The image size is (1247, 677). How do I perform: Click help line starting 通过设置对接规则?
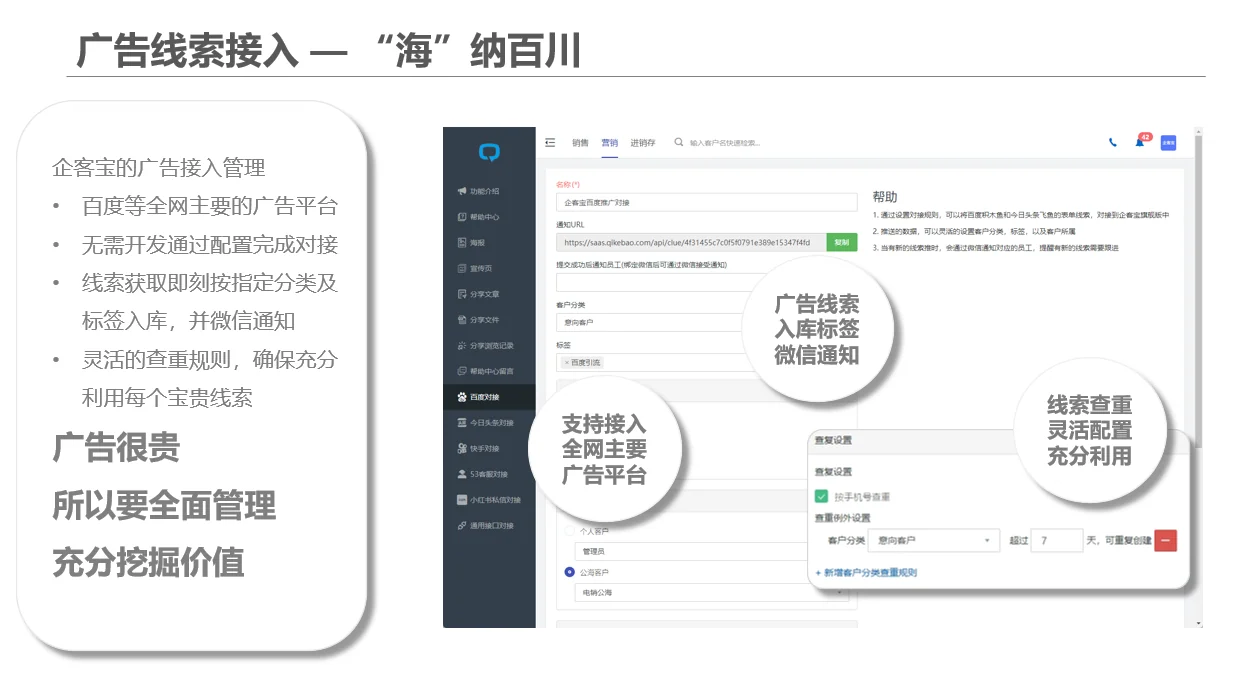(x=1020, y=215)
